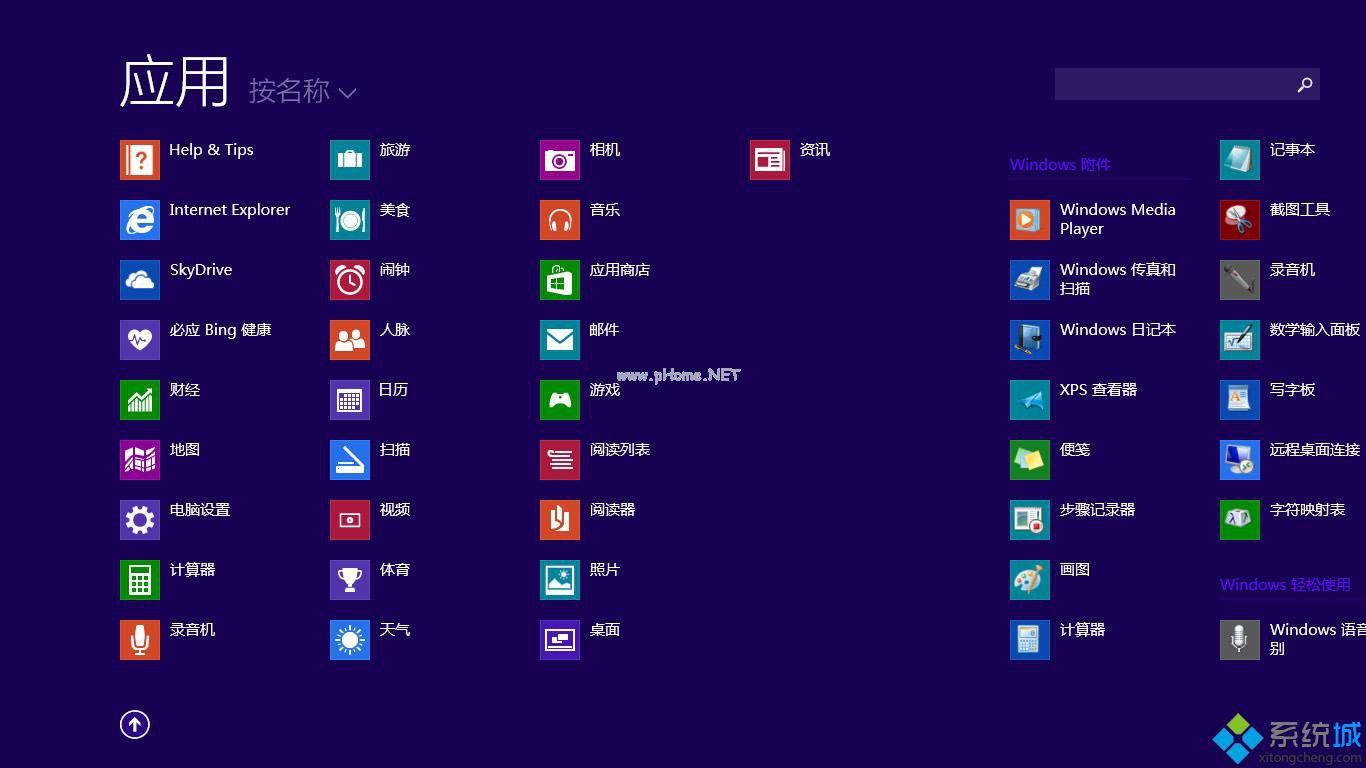Open the 旅游 suitcase icon
This screenshot has height=768, width=1366.
(x=350, y=160)
